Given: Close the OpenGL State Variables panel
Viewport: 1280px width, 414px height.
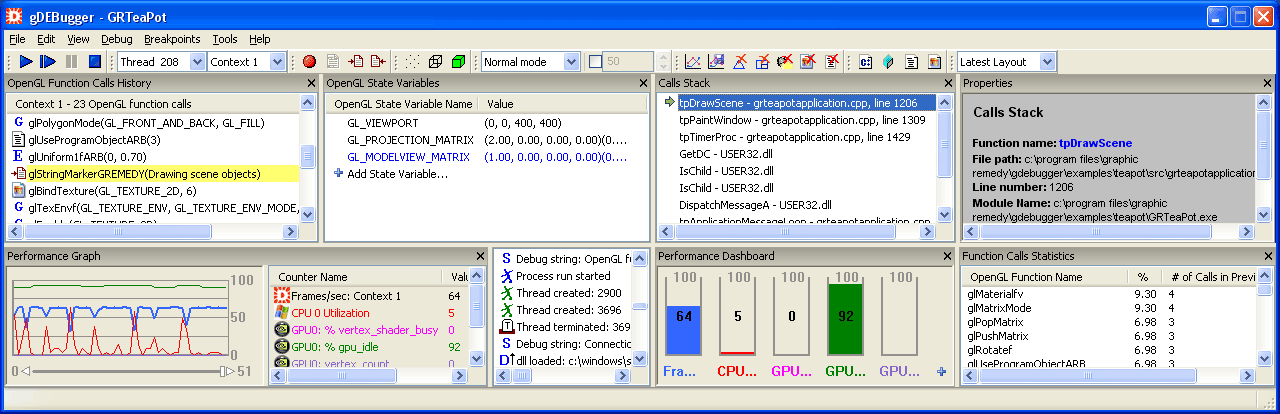Looking at the screenshot, I should click(641, 83).
